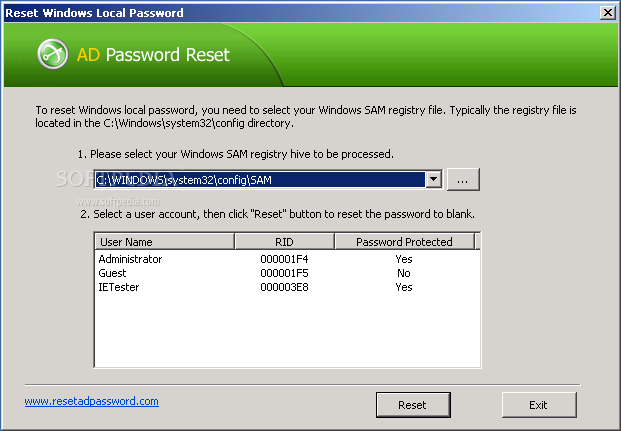Sort by the Password Protected column header
Viewport: 621px width, 431px height.
click(404, 242)
